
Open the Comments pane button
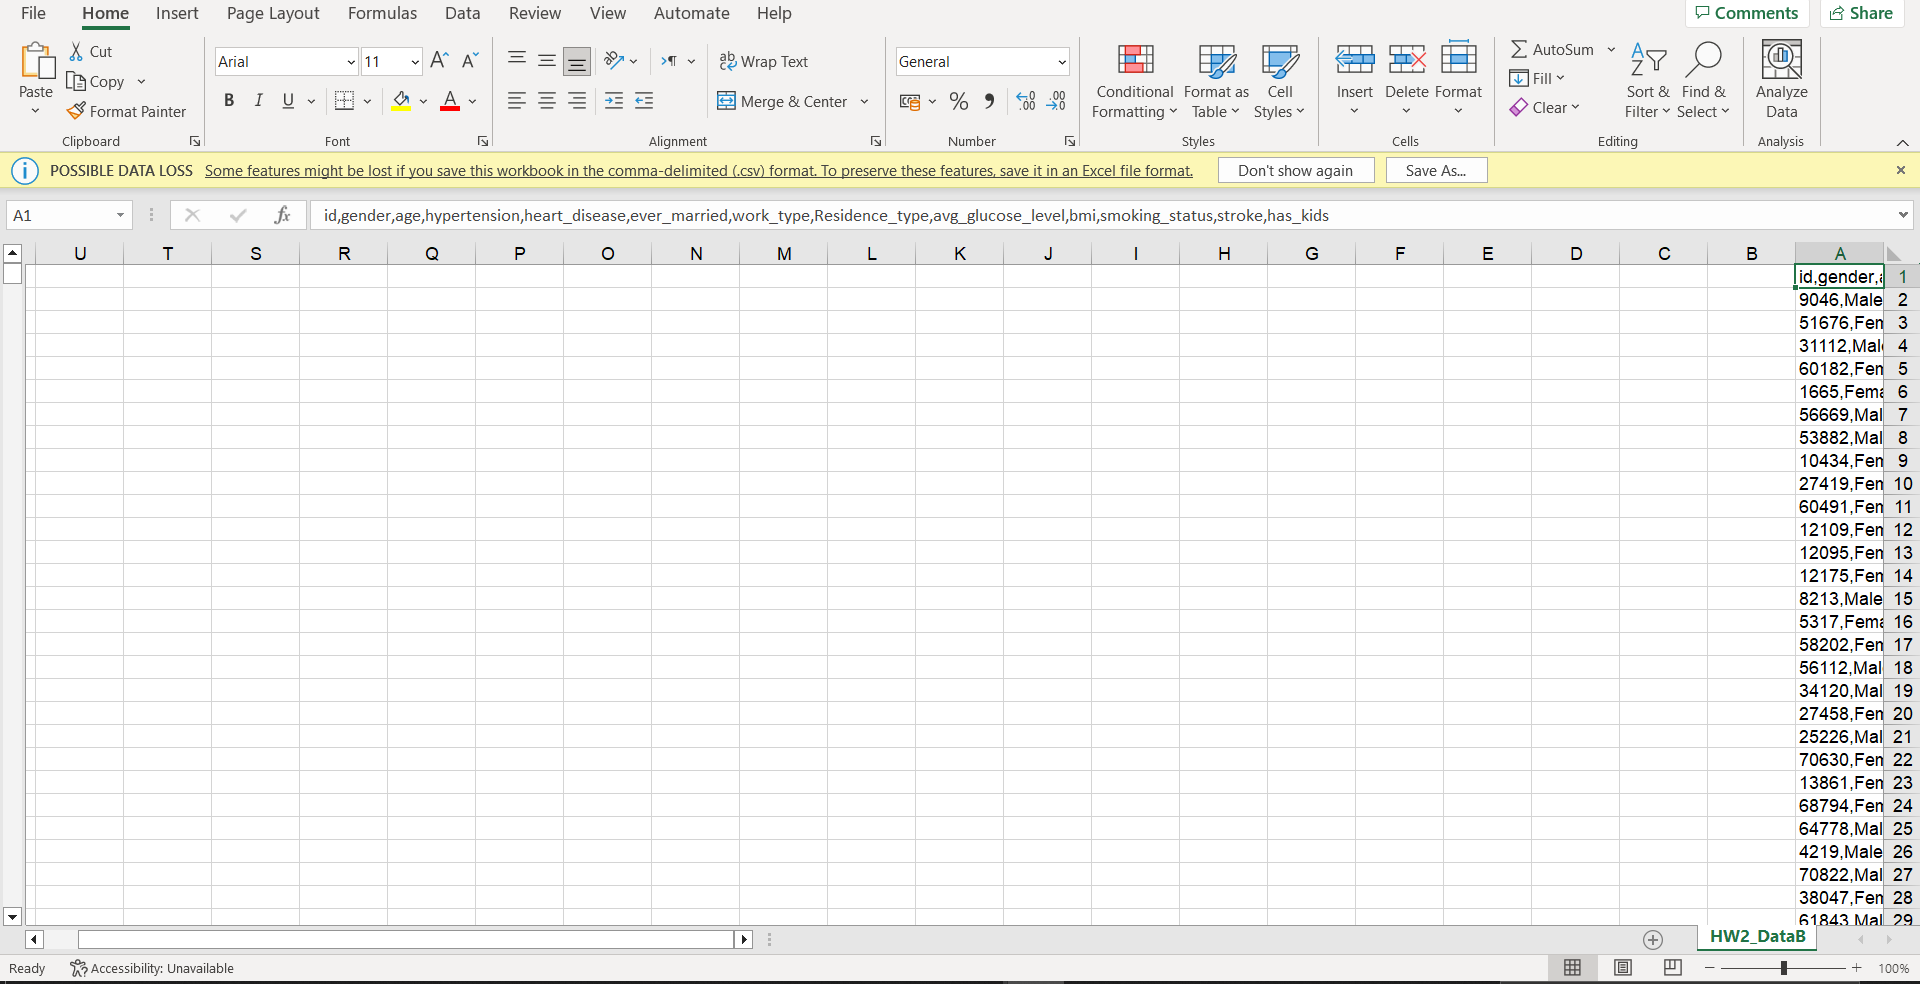1747,13
